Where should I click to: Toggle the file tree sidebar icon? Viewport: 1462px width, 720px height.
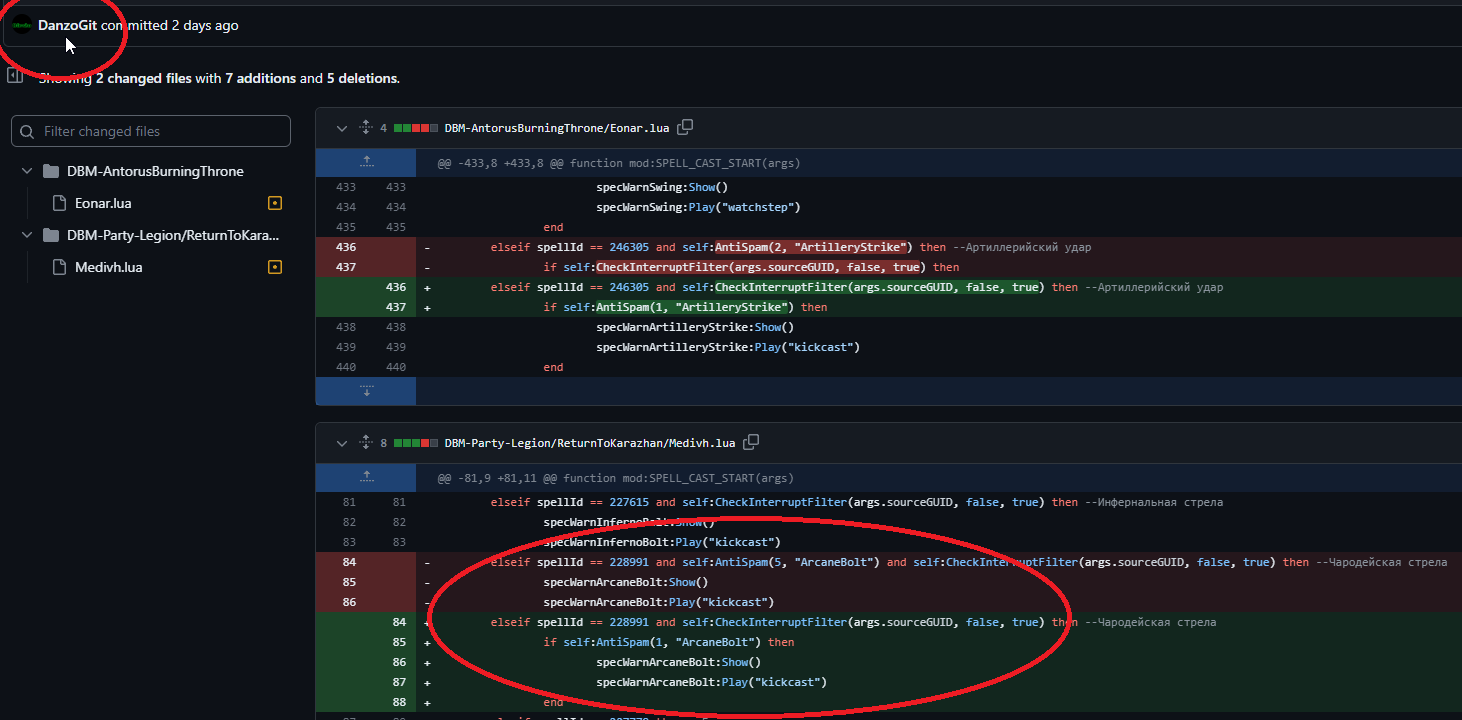click(15, 76)
